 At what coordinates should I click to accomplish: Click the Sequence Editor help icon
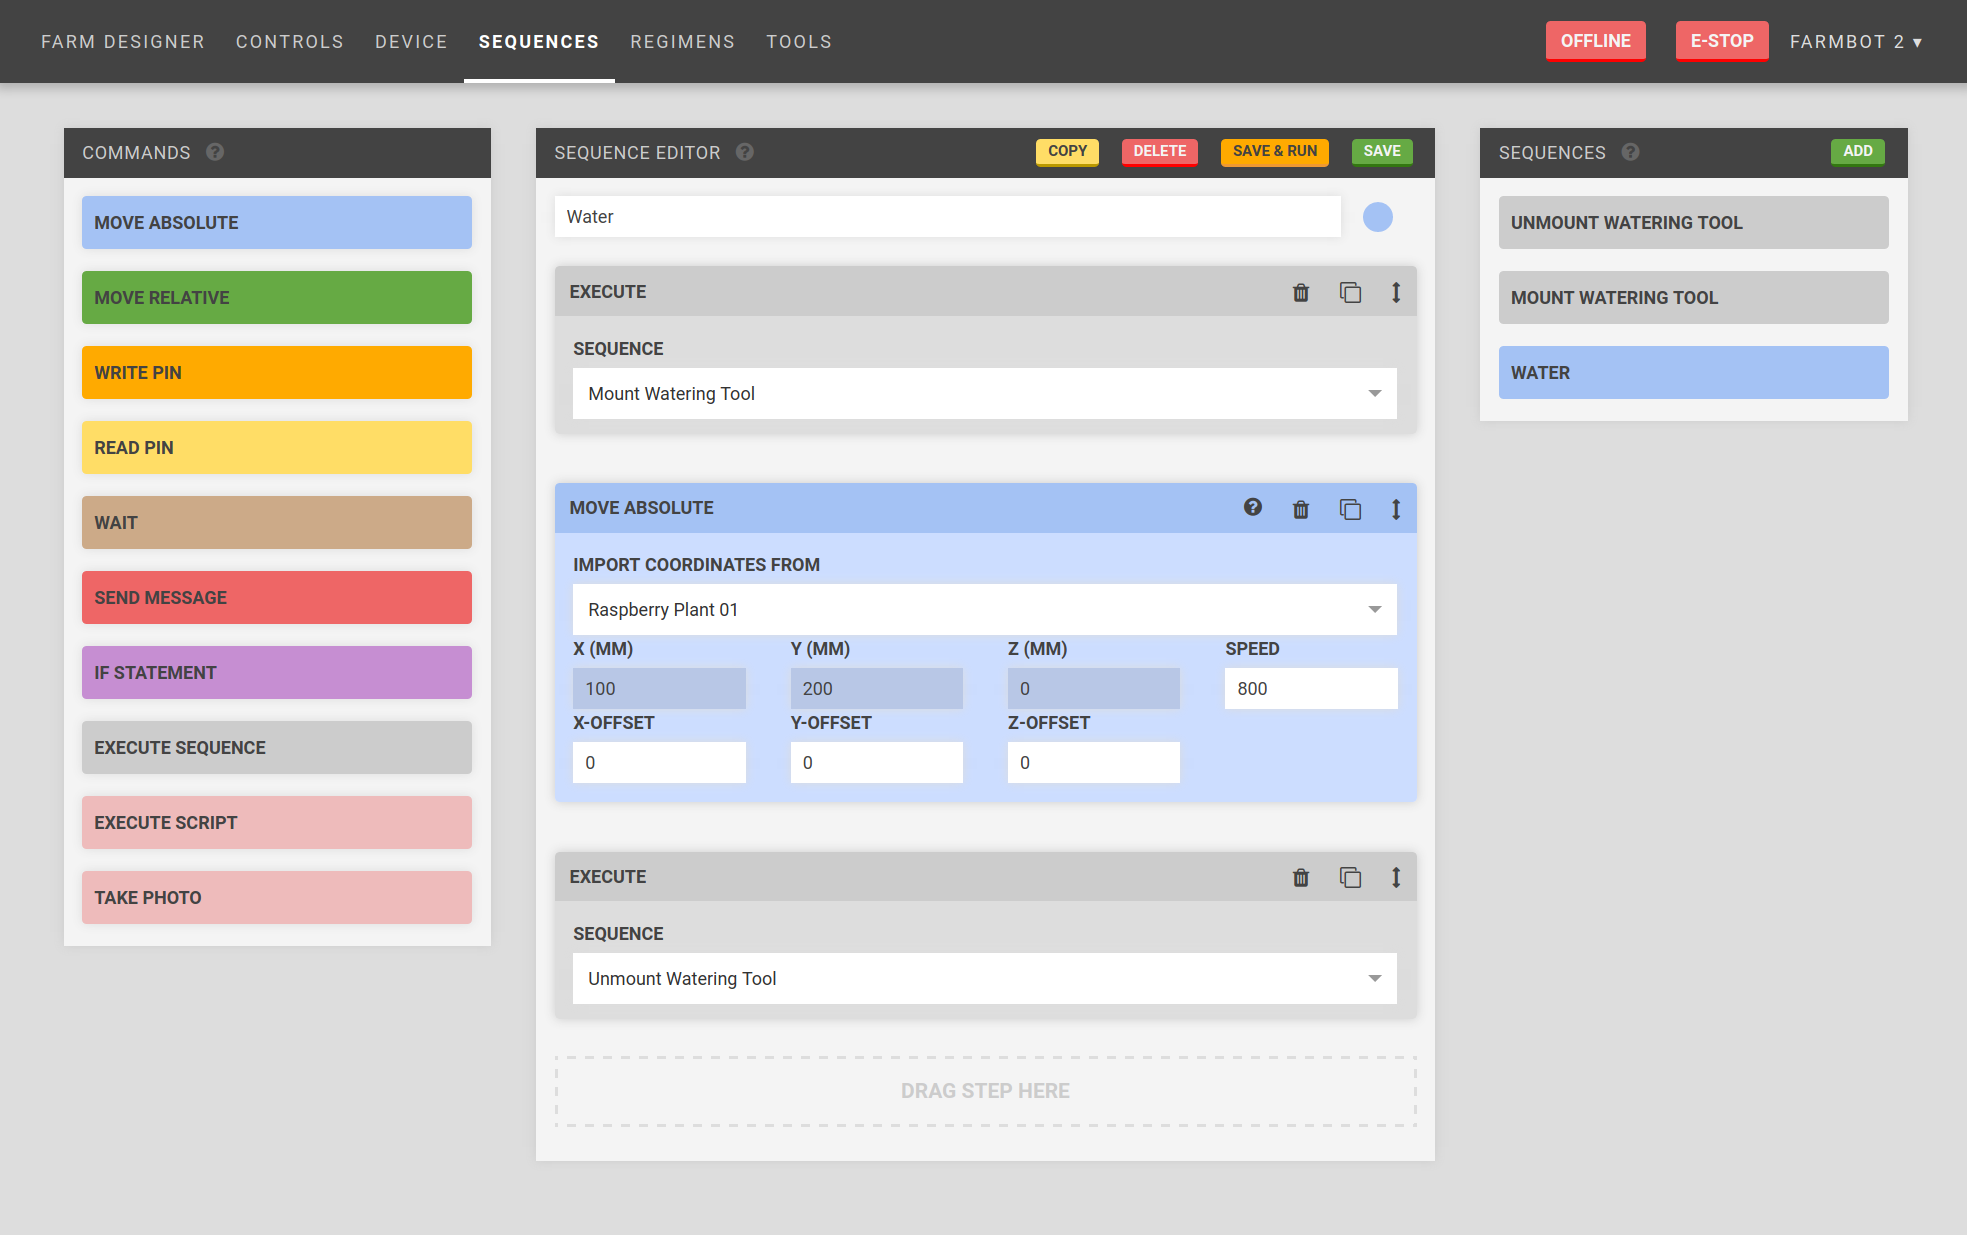point(745,152)
